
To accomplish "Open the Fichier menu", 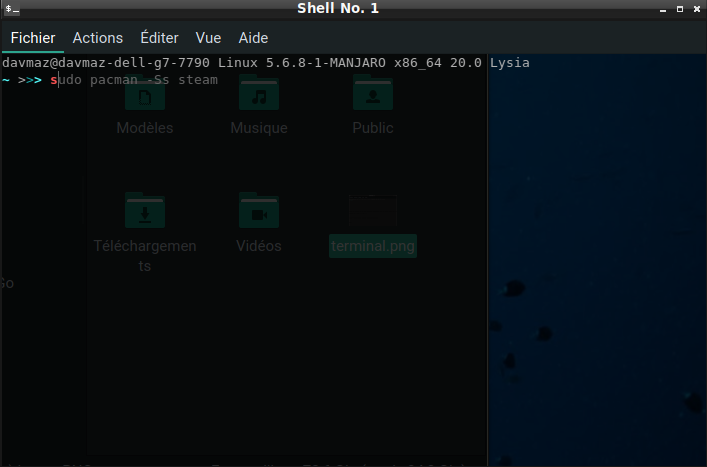I will tap(33, 38).
